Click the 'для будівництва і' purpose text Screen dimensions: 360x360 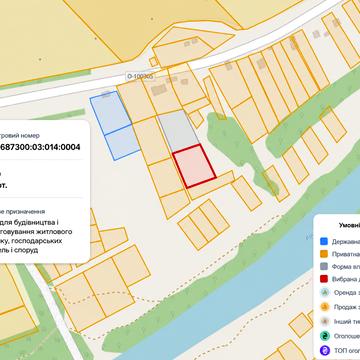30,222
